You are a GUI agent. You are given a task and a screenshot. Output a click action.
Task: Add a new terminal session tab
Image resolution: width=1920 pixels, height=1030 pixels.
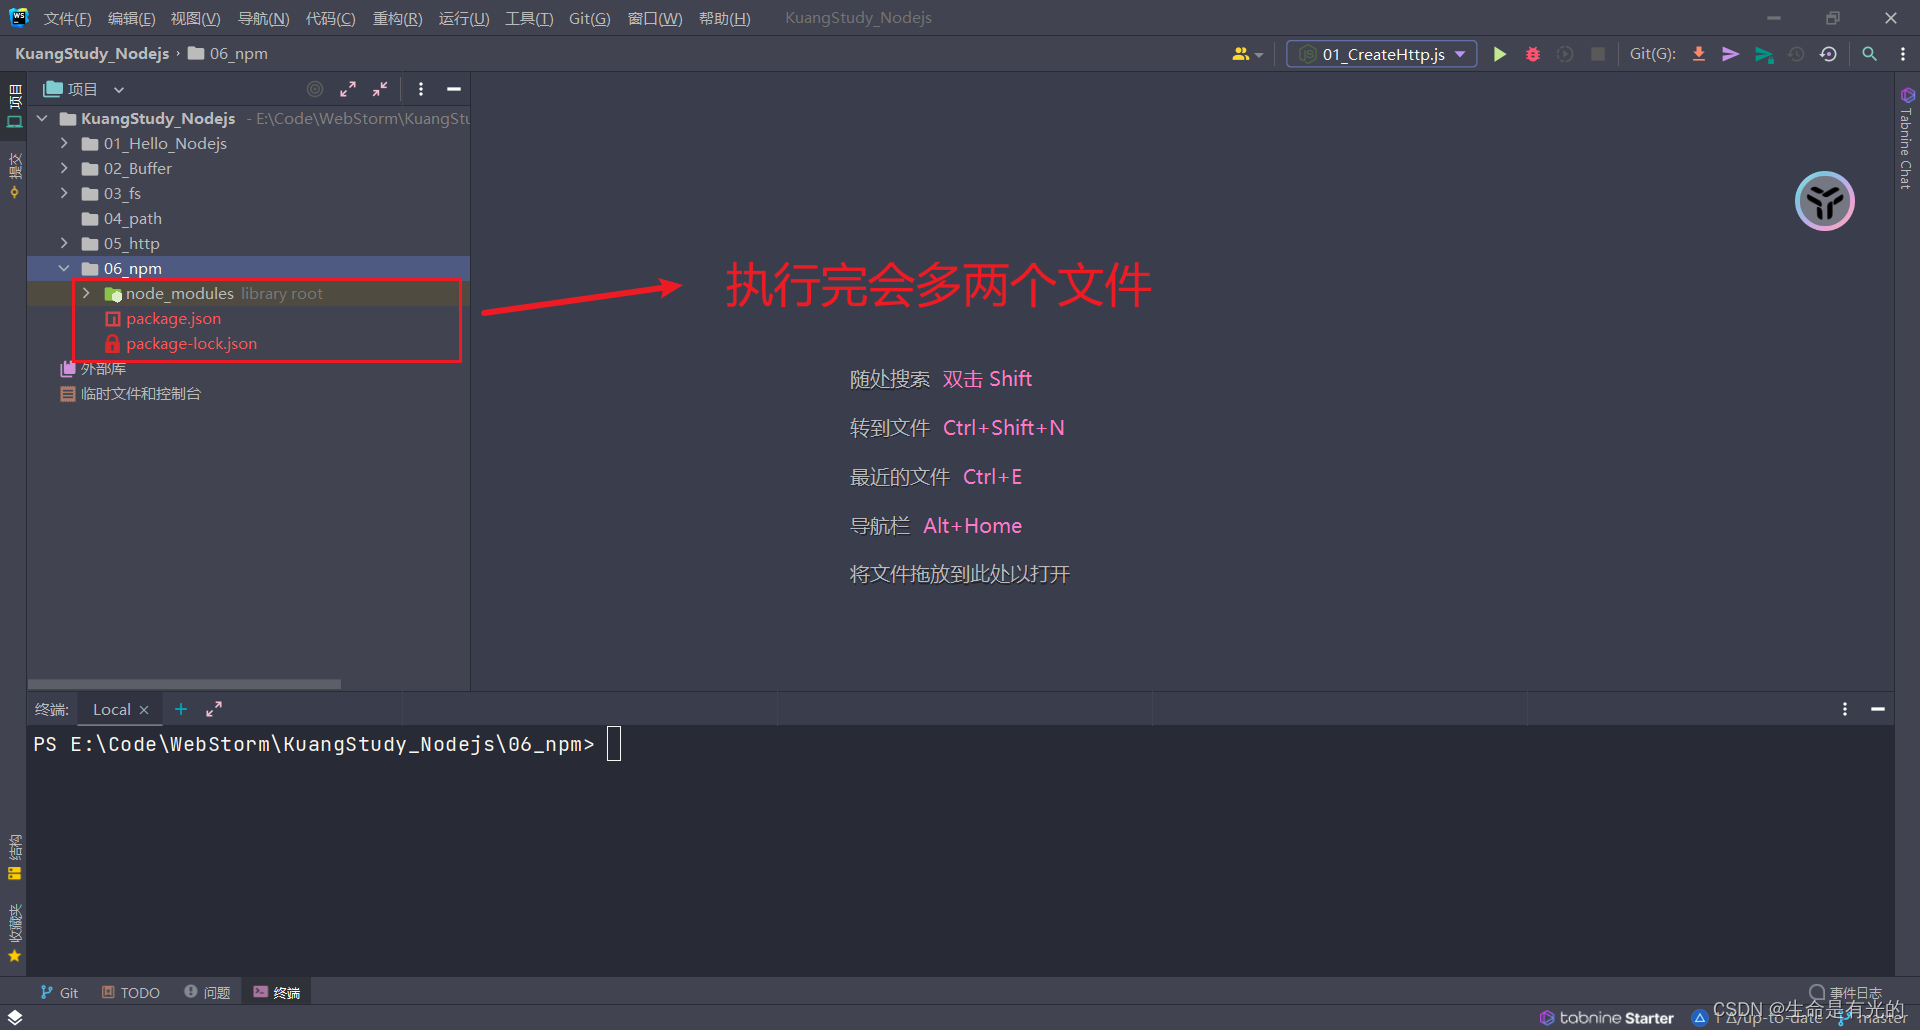[181, 709]
